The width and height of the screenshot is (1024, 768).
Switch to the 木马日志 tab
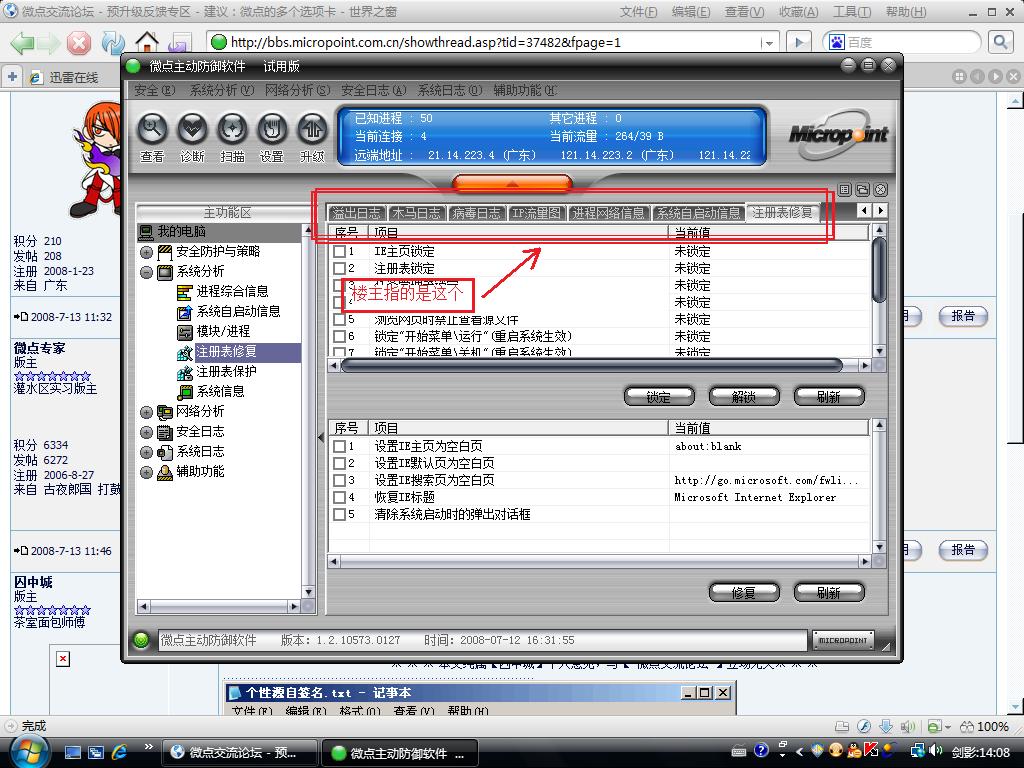[417, 213]
